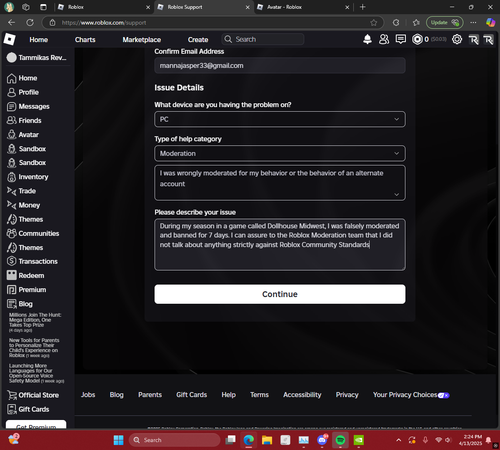Refresh the browser page
500x450 pixels.
[x=30, y=23]
